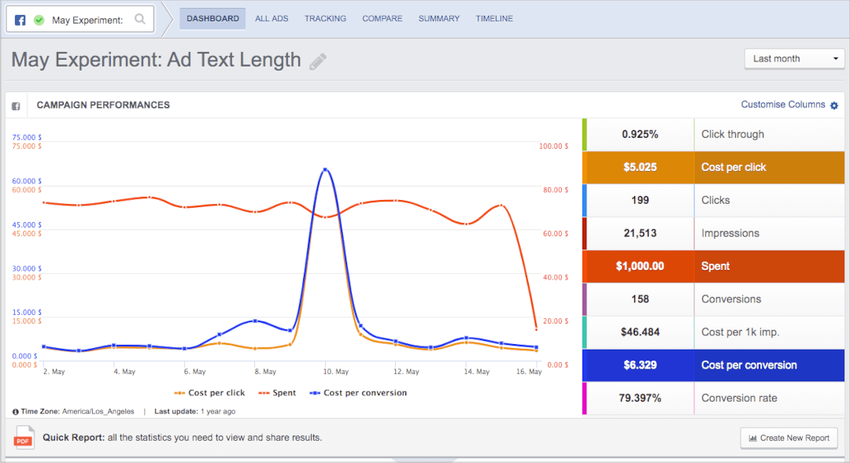Toggle the Cost per click metric row
850x463 pixels.
[x=713, y=168]
